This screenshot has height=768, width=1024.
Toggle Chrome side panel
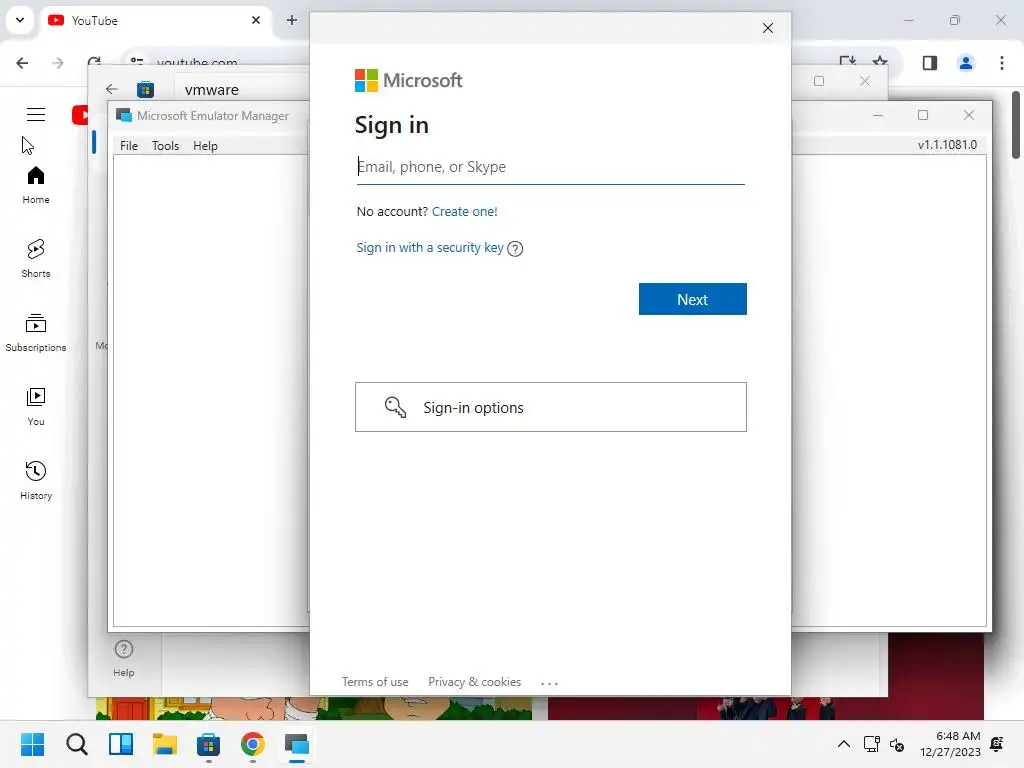pos(930,63)
